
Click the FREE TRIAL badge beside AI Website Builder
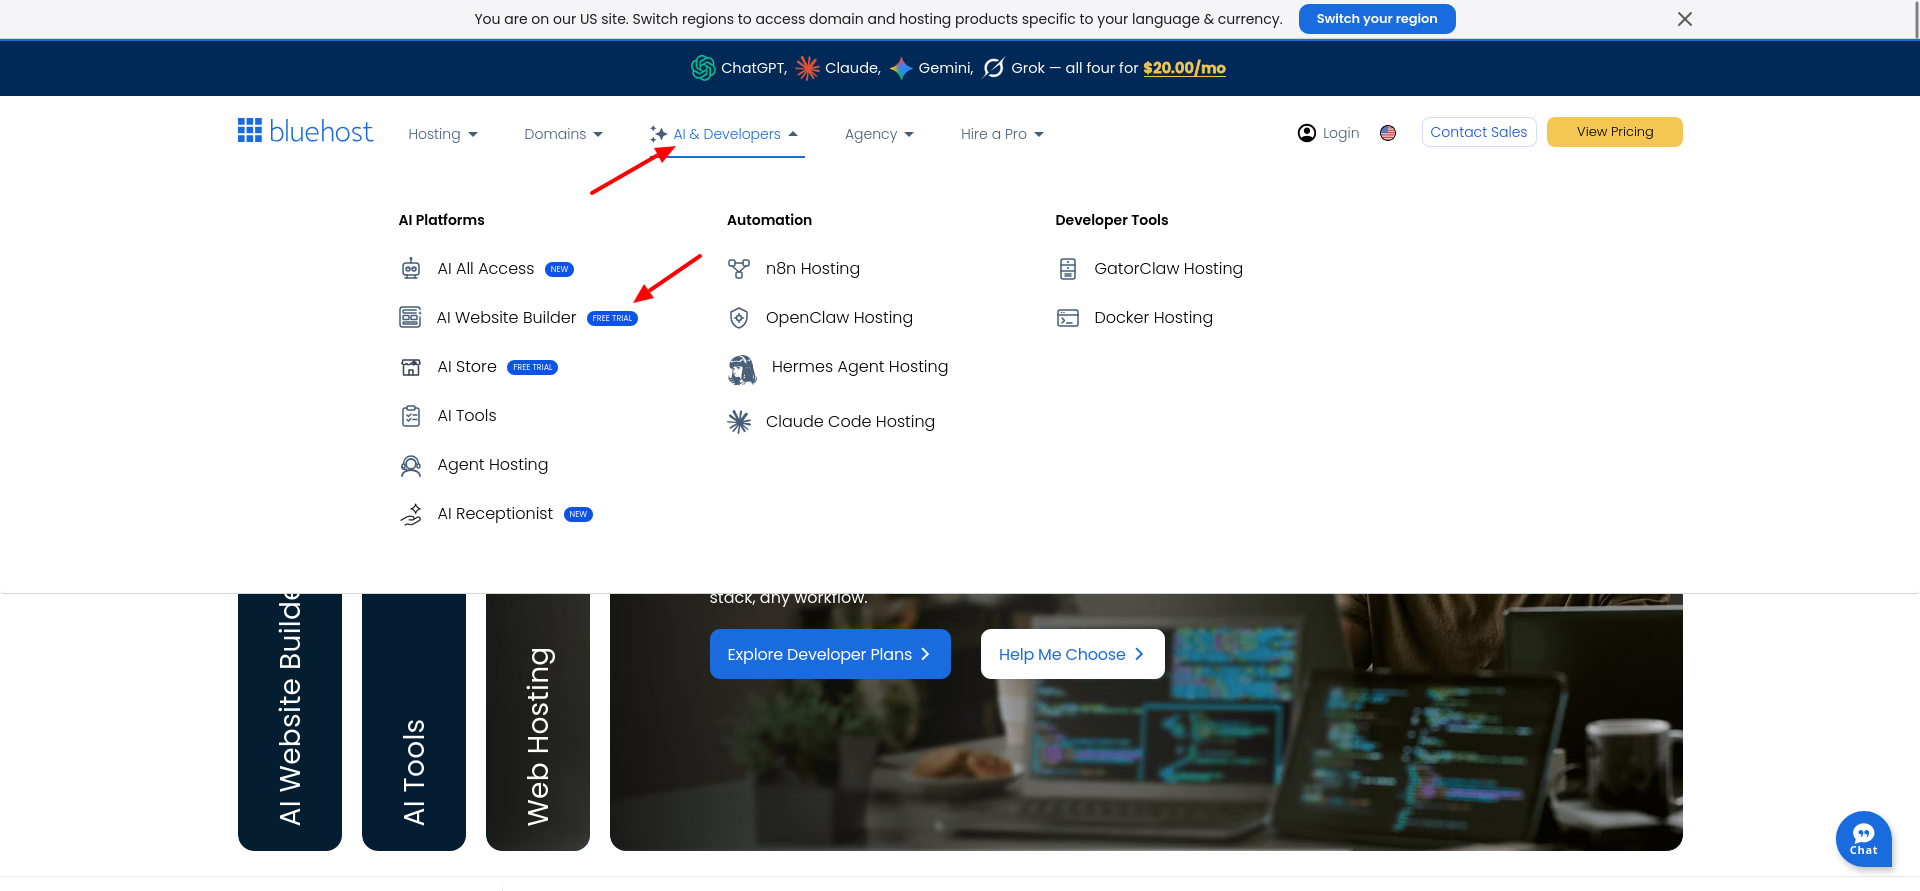(x=612, y=318)
